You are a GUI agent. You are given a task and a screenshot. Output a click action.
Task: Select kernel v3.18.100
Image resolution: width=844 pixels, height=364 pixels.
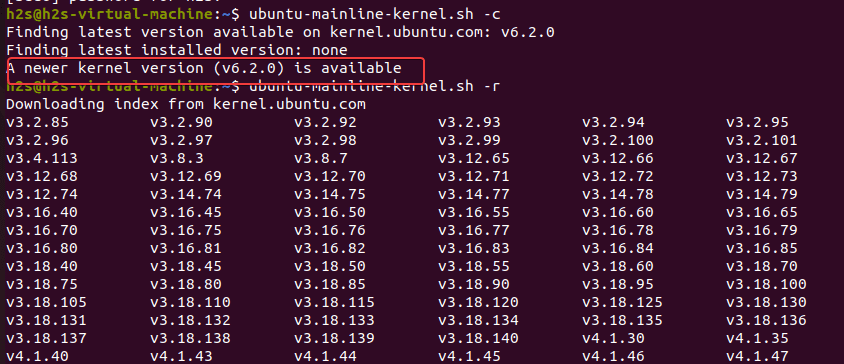(766, 284)
